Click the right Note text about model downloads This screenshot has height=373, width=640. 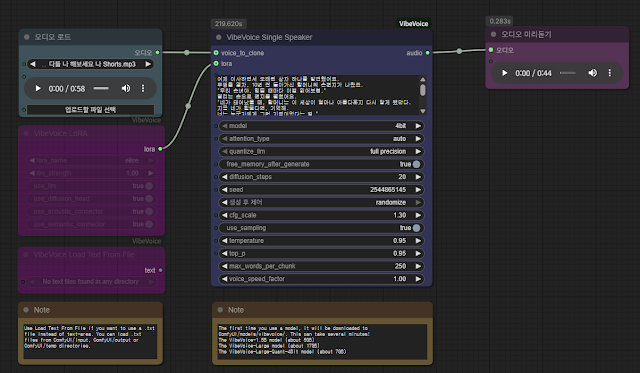pos(294,340)
